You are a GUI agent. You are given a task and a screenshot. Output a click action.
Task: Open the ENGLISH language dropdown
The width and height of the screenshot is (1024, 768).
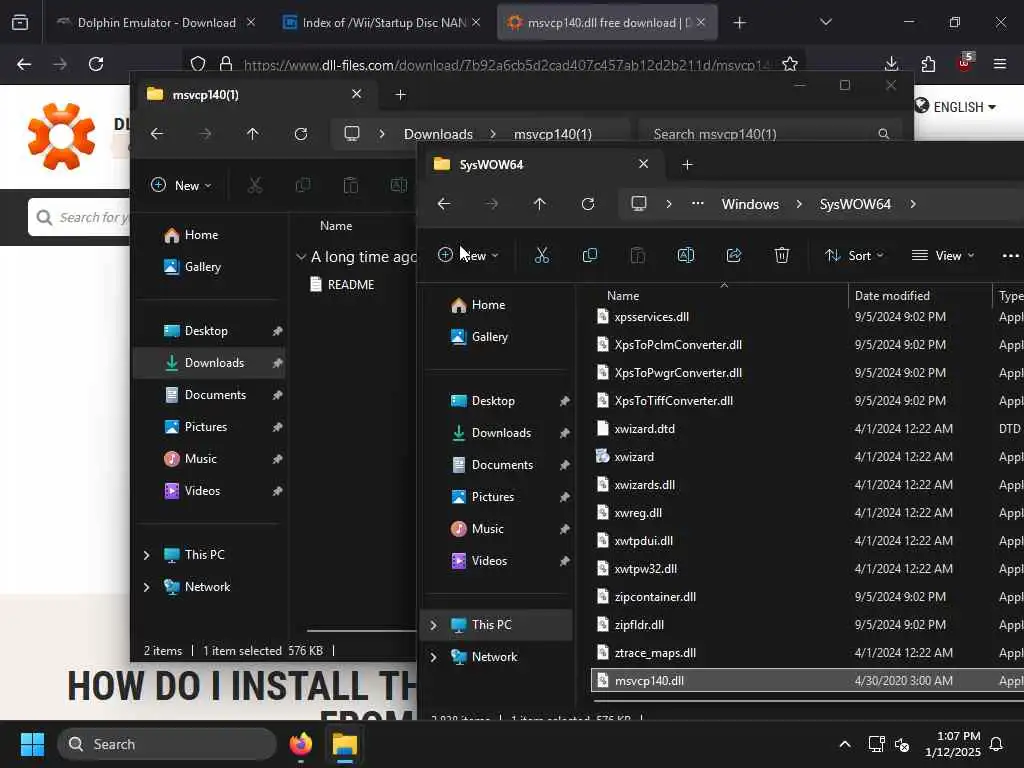pos(956,107)
